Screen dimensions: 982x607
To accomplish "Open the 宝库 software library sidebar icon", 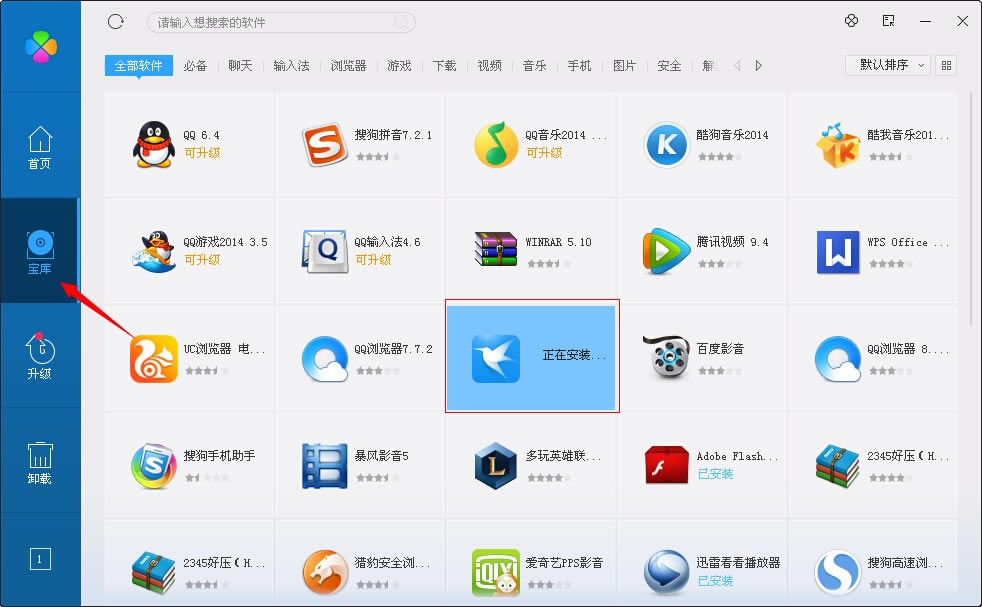I will tap(39, 252).
